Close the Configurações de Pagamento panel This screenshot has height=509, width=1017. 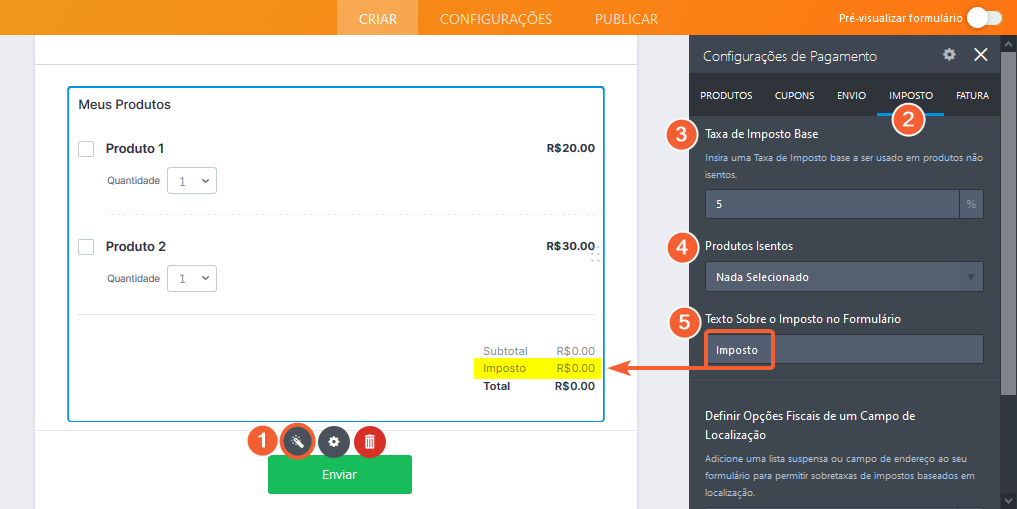click(981, 55)
